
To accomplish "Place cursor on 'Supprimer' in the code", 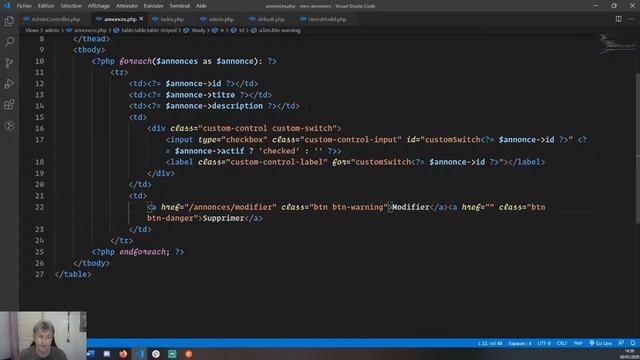I will (x=223, y=218).
